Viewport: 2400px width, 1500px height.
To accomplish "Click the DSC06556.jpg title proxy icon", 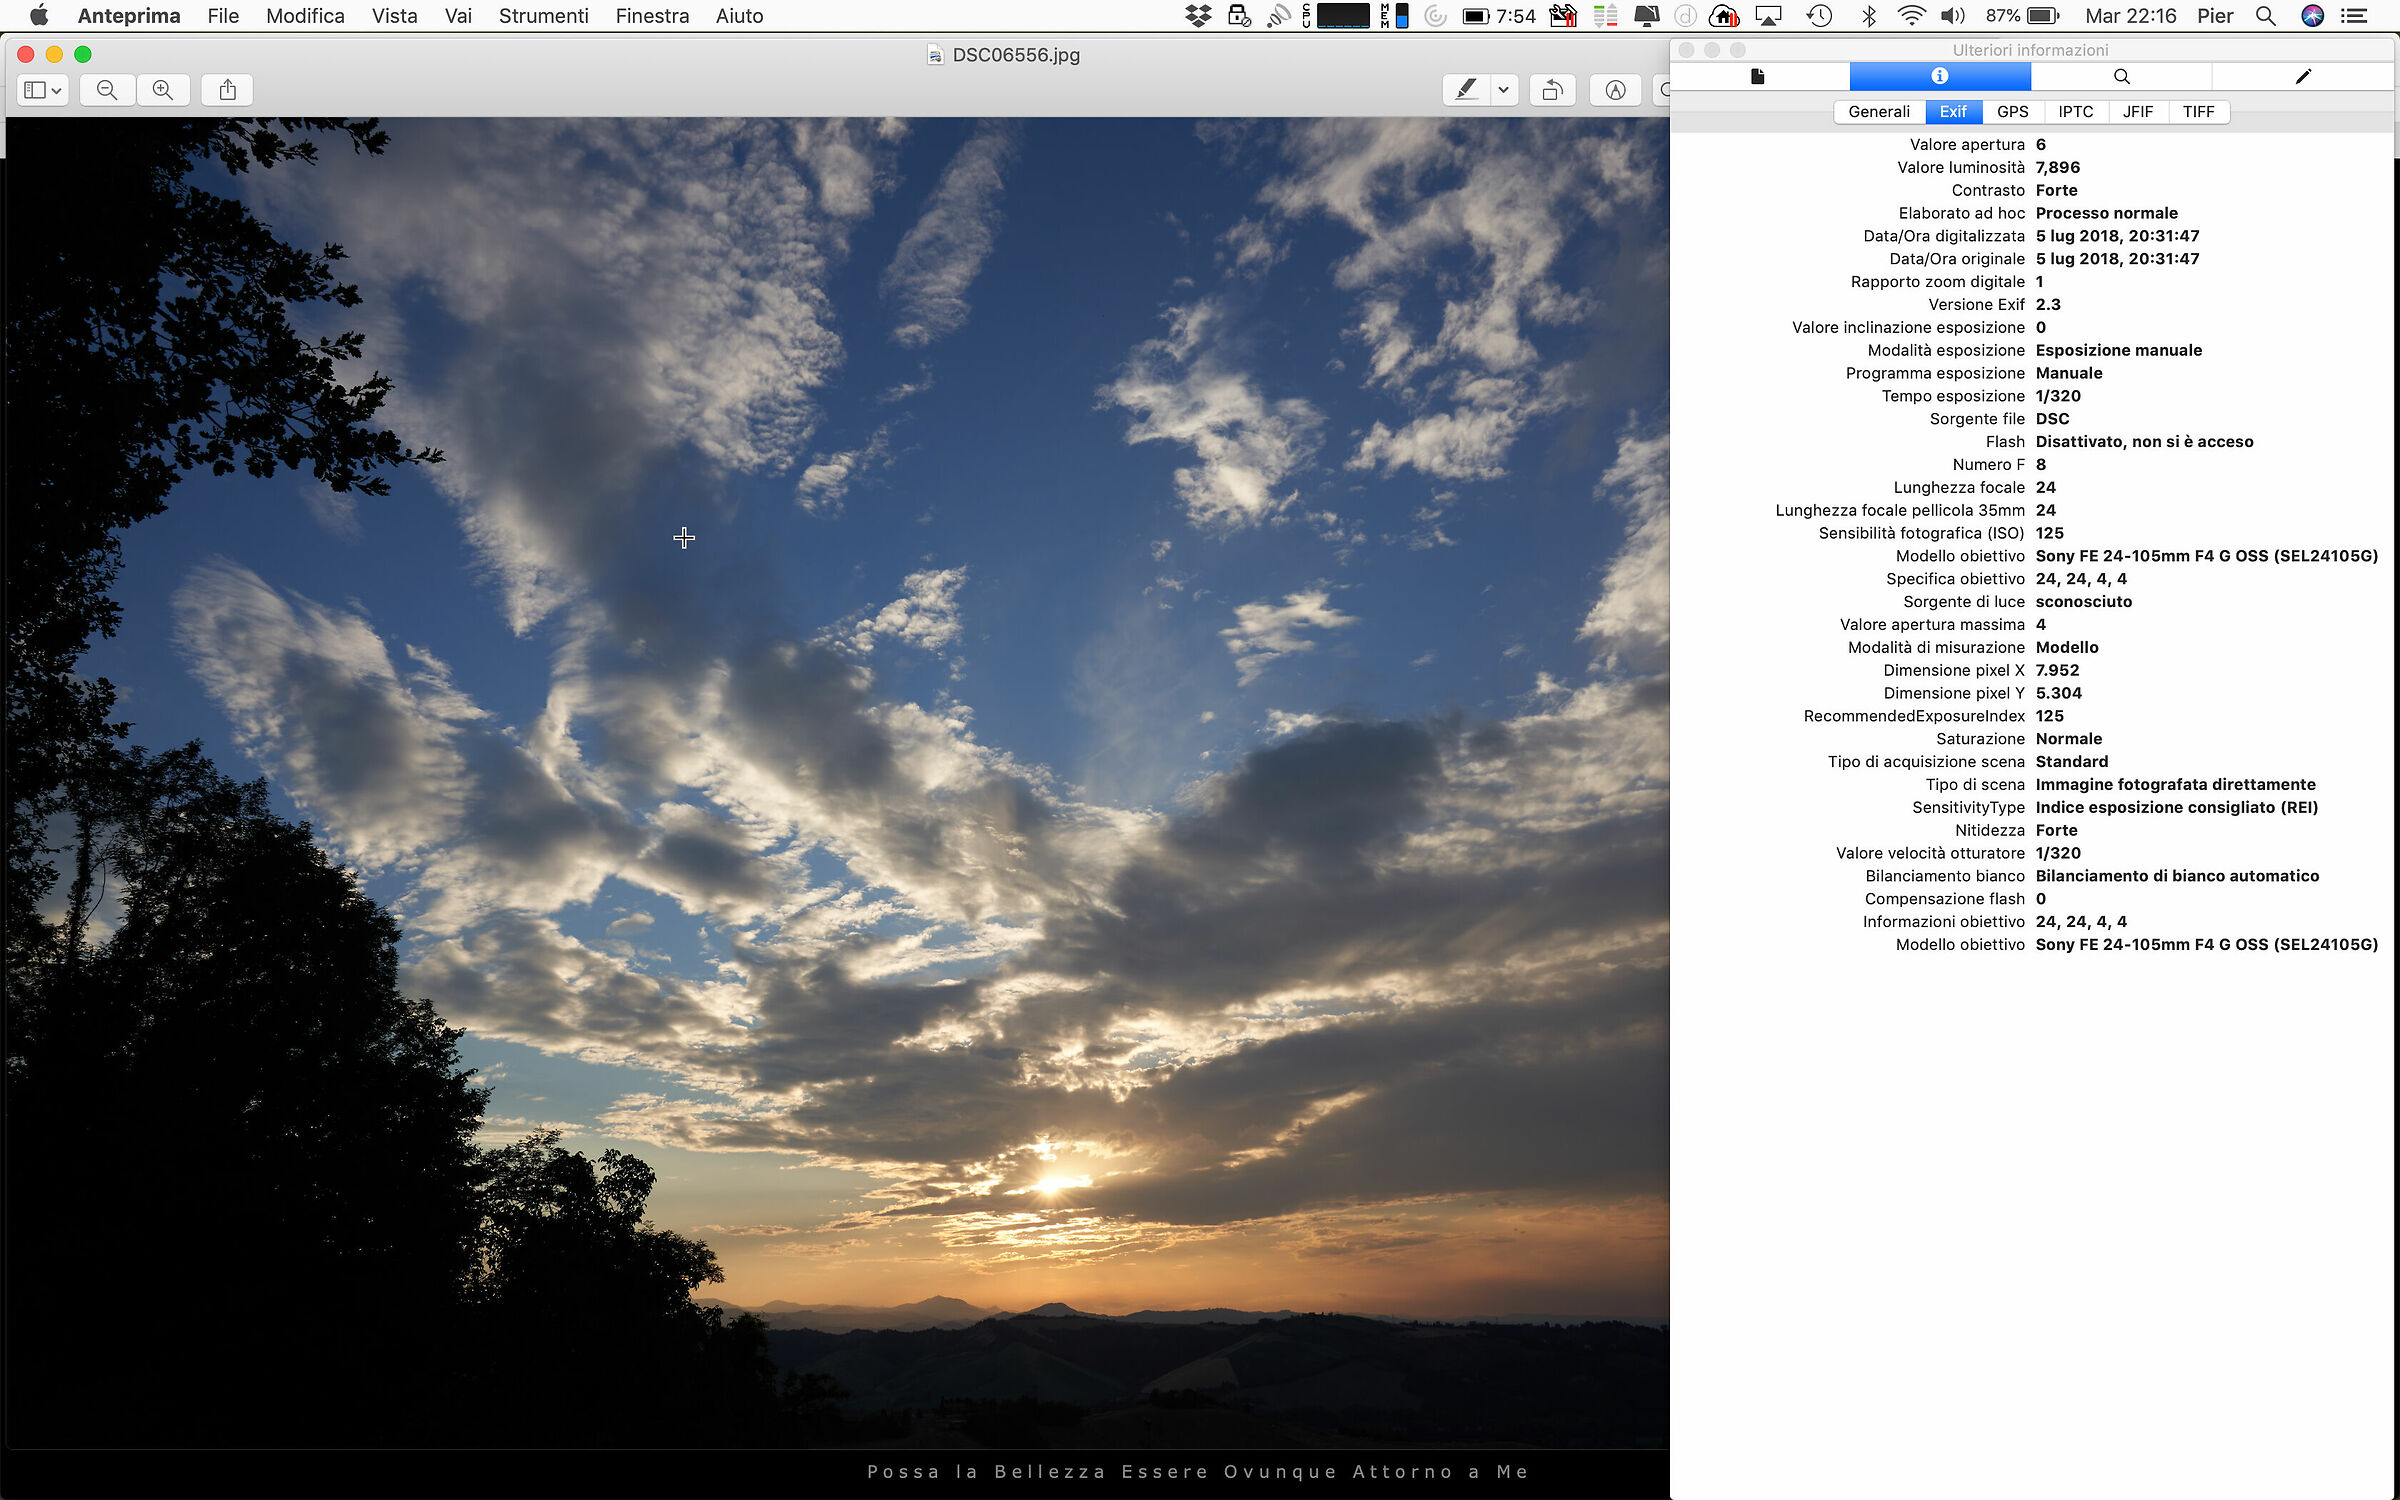I will point(935,54).
